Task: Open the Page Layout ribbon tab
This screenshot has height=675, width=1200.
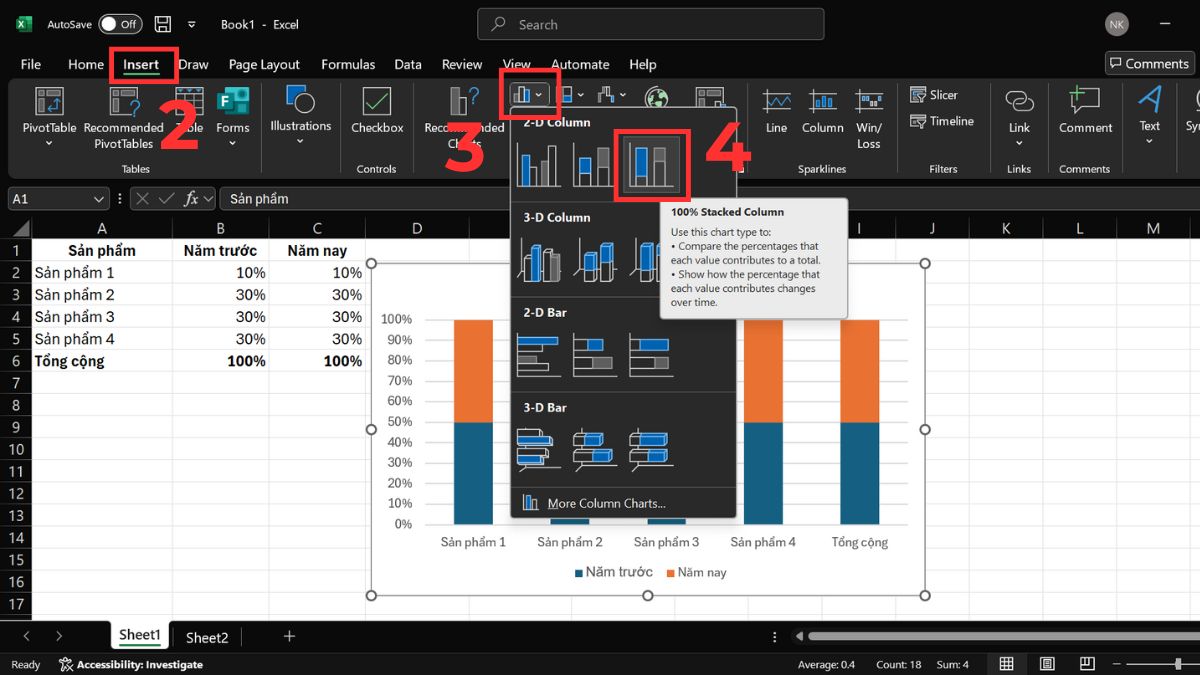Action: pyautogui.click(x=264, y=64)
